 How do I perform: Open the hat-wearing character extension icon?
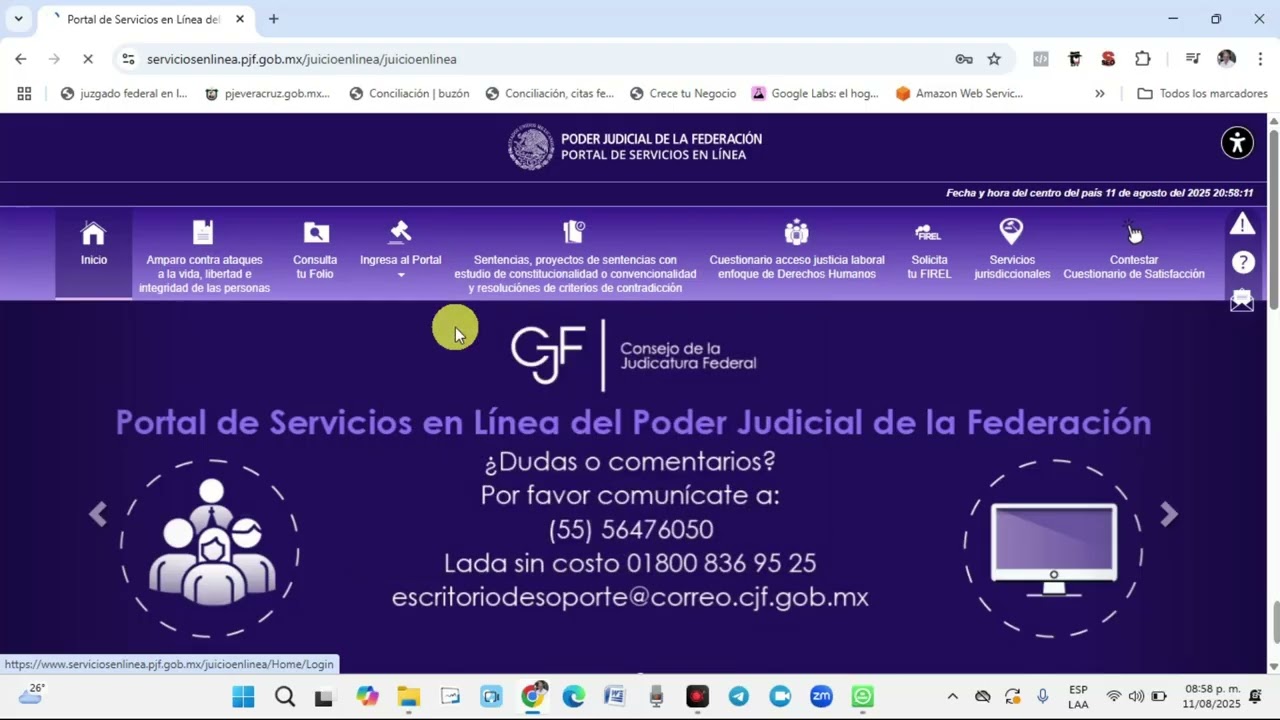pos(1075,59)
